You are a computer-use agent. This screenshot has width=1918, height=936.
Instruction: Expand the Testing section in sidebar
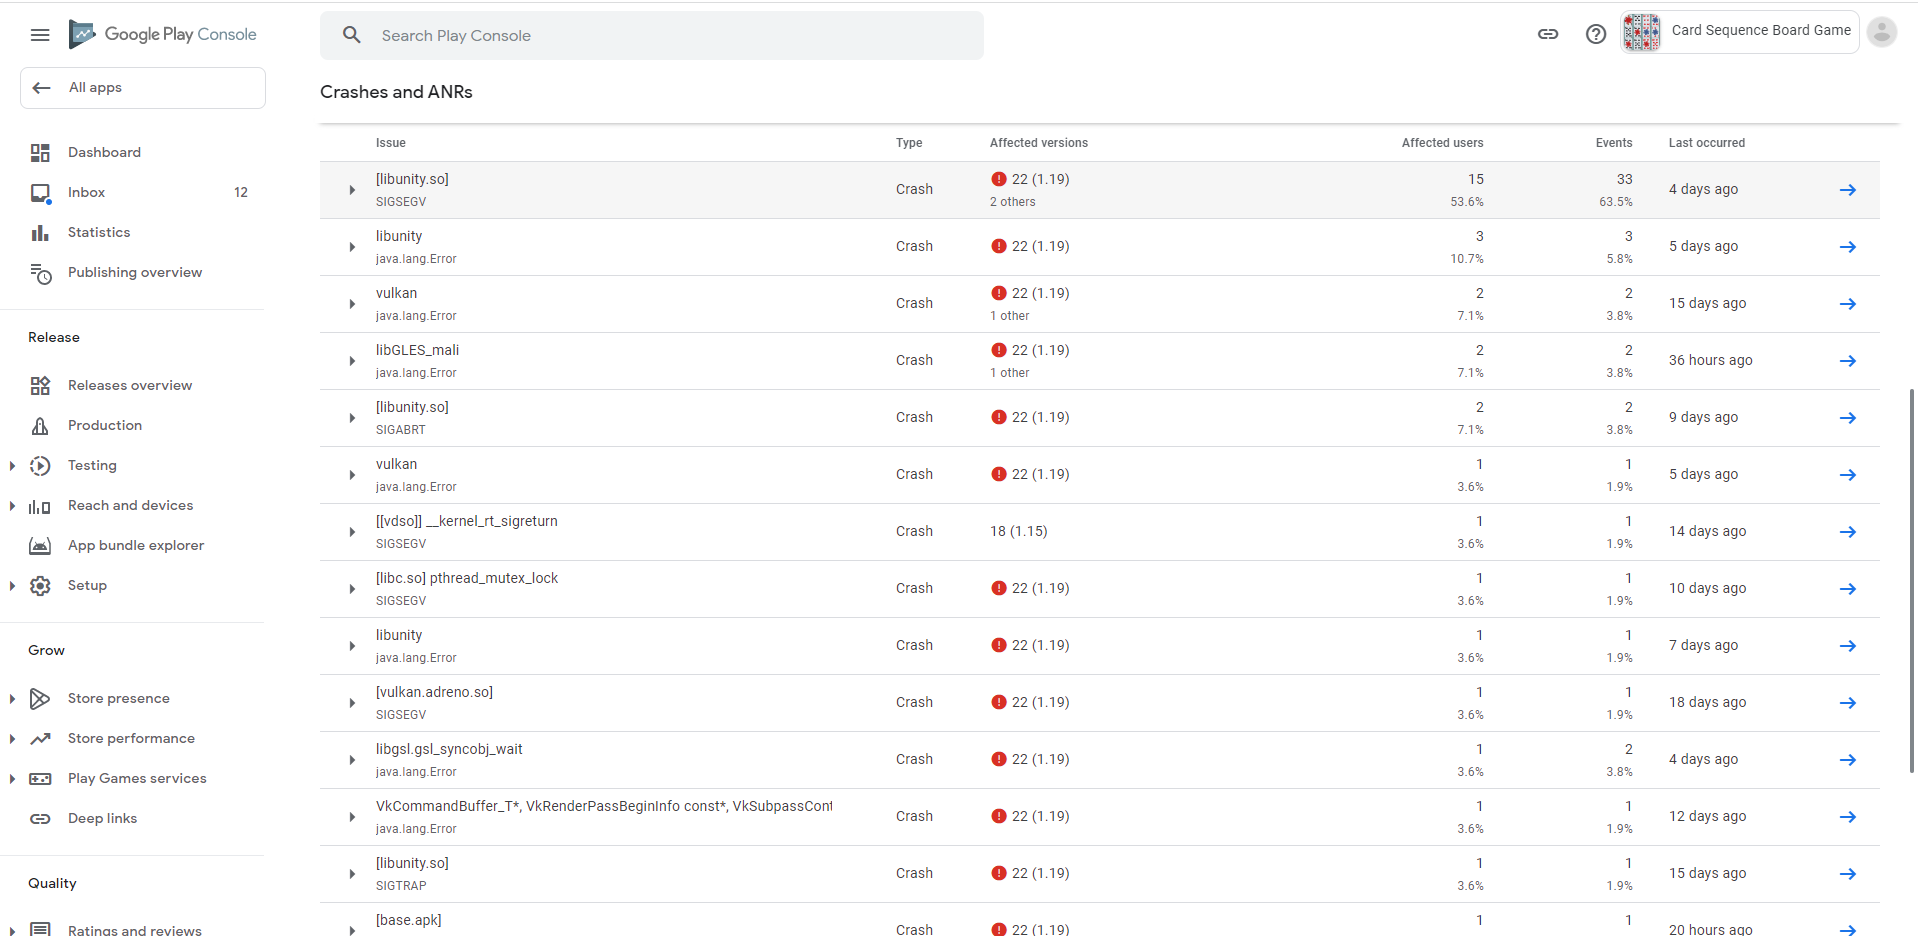(12, 466)
